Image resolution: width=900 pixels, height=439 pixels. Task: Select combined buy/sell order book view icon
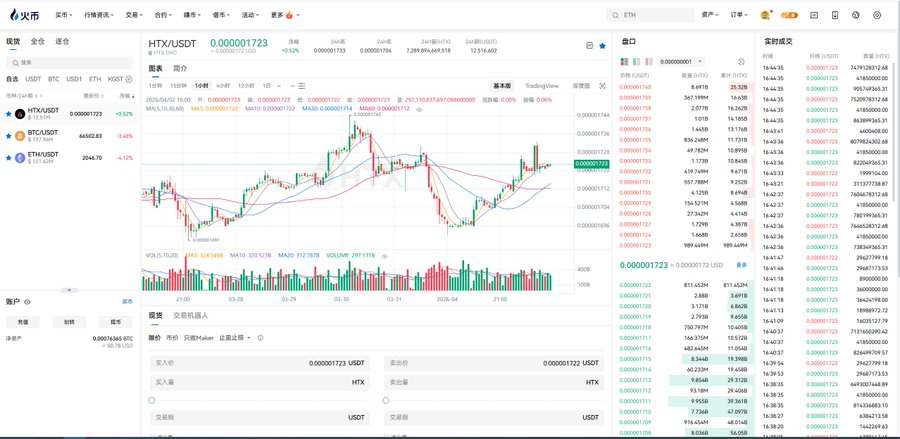(624, 61)
